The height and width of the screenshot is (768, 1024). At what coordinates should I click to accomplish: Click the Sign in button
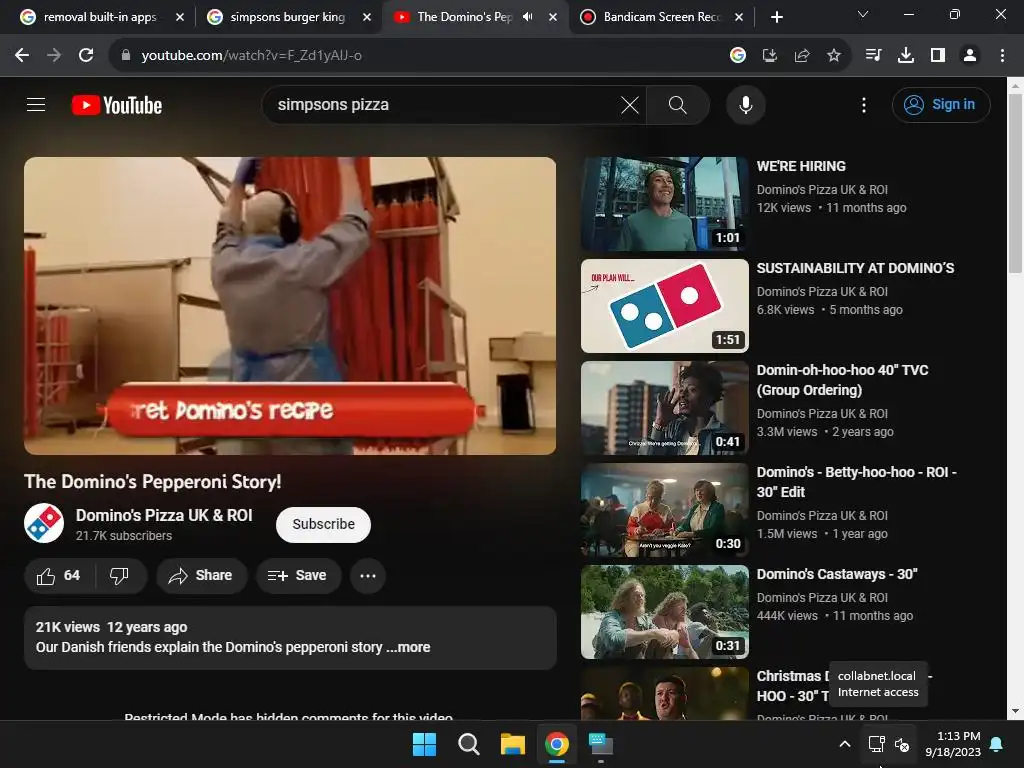pos(941,104)
